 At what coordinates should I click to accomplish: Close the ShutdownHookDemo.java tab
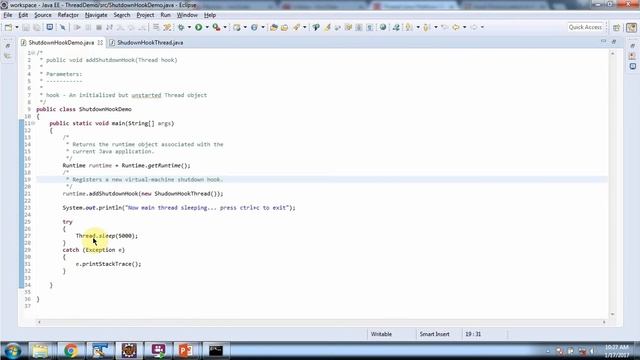click(100, 42)
